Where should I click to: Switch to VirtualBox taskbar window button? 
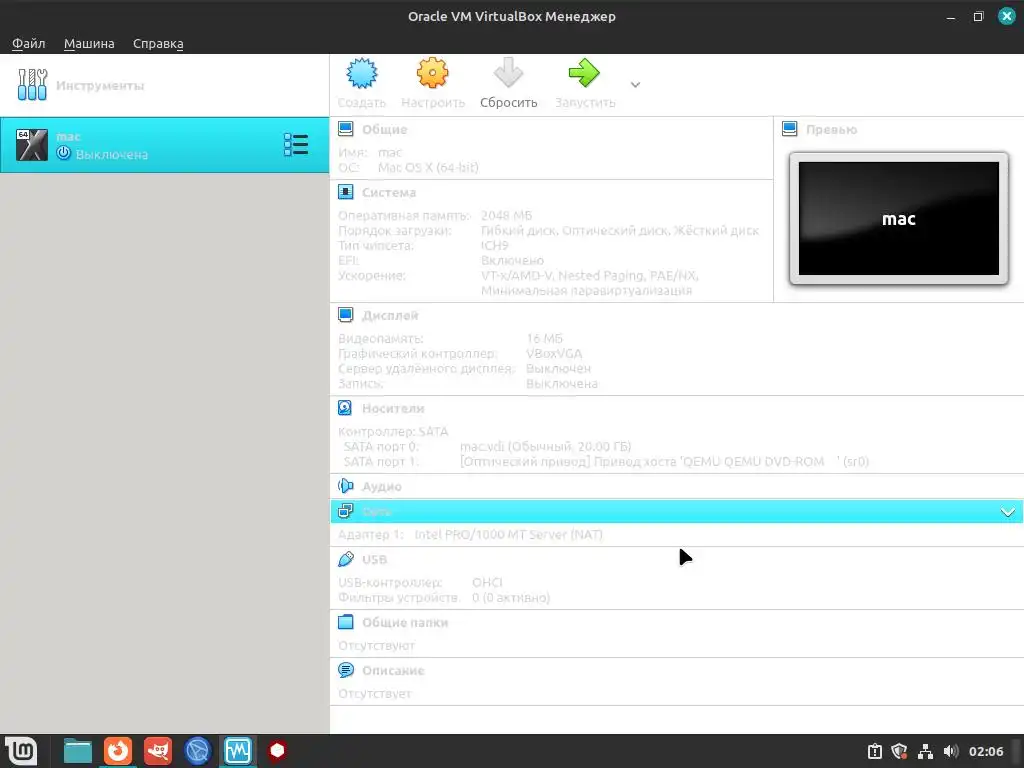237,751
